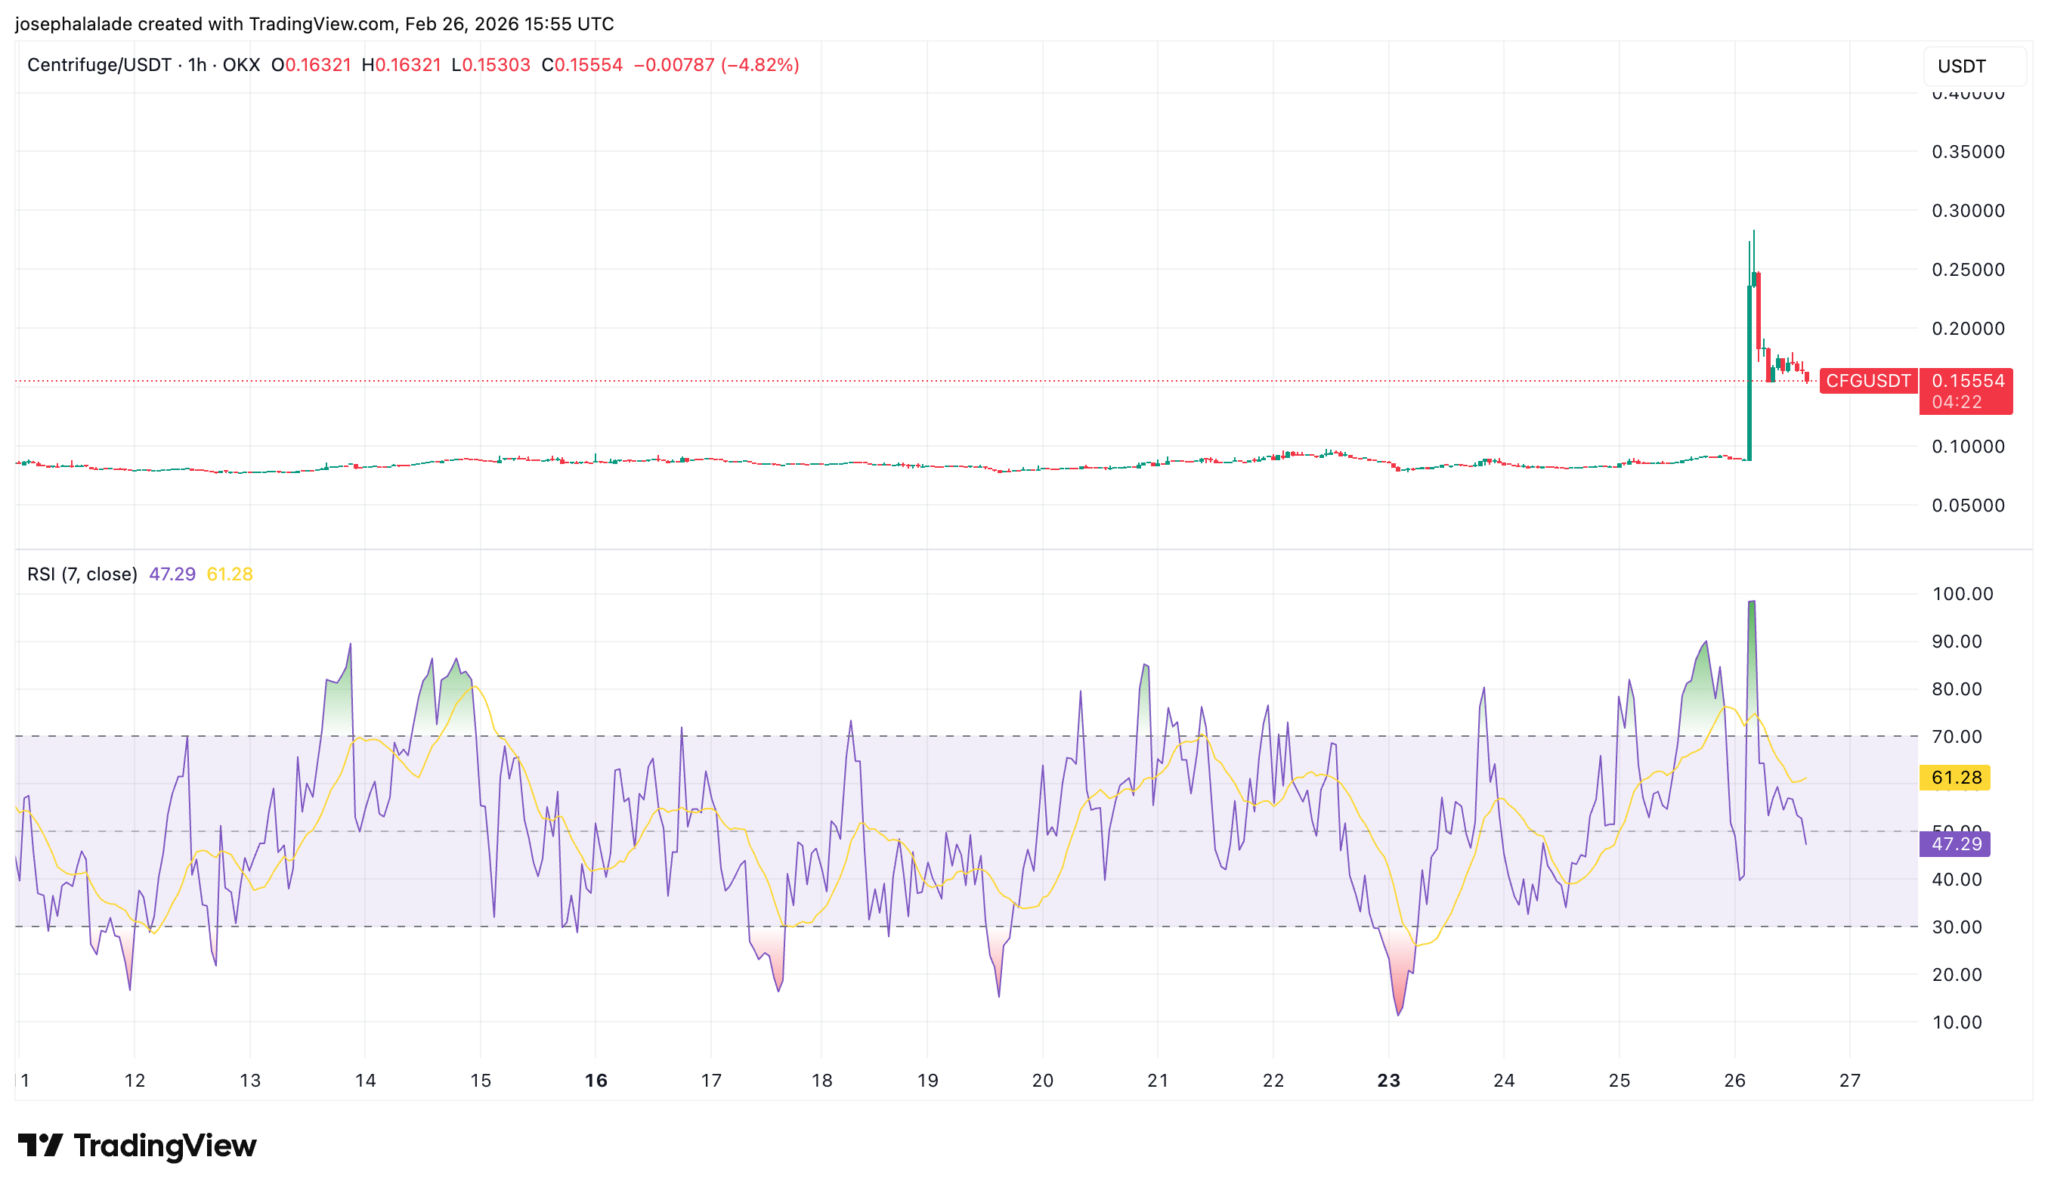Click the TradingView logo icon
Image resolution: width=2048 pixels, height=1191 pixels.
40,1145
